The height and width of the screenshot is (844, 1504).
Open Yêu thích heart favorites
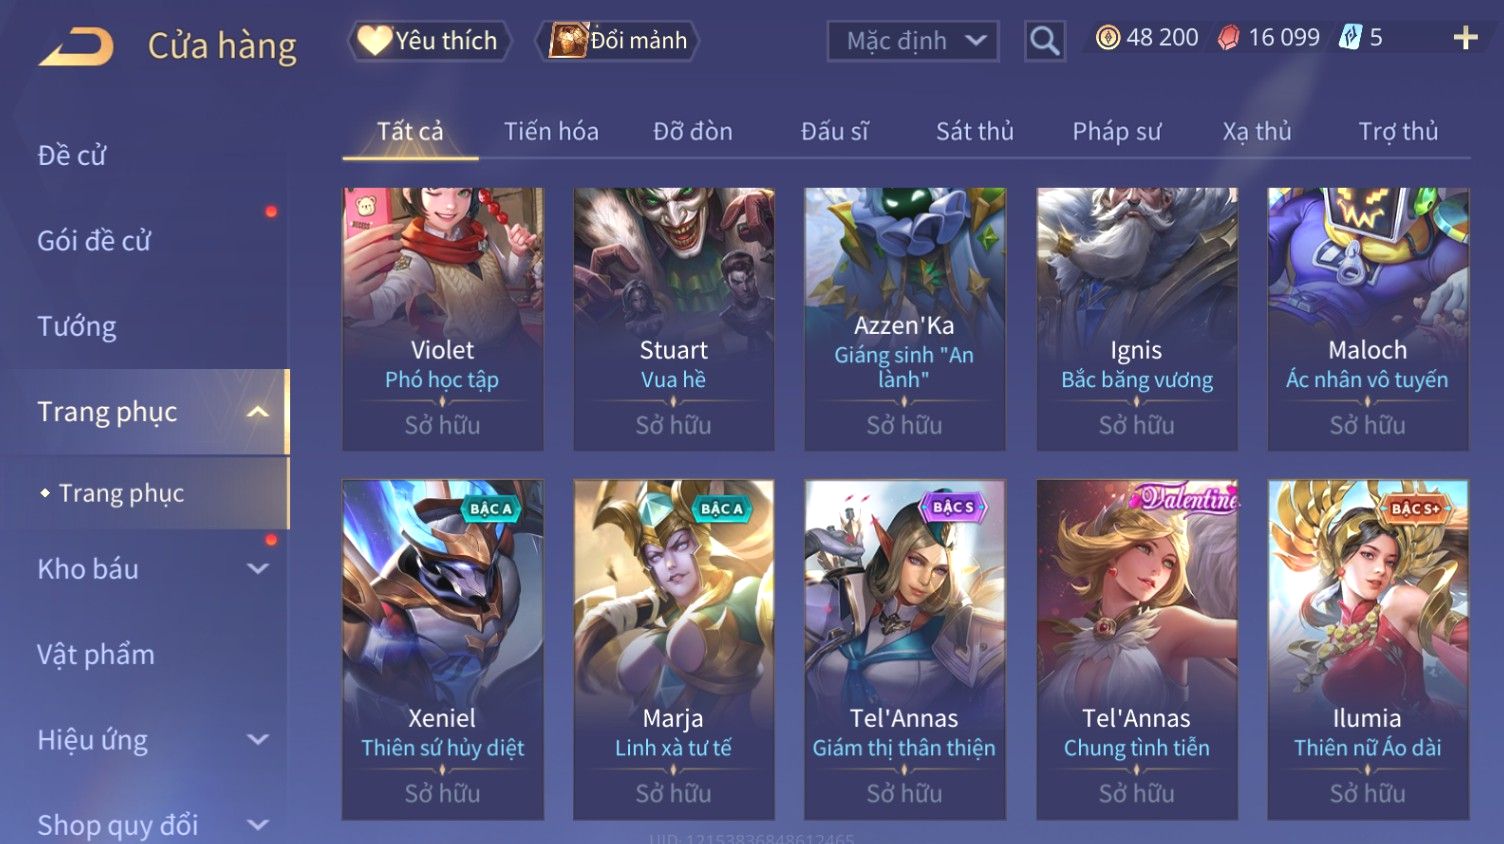pos(428,41)
